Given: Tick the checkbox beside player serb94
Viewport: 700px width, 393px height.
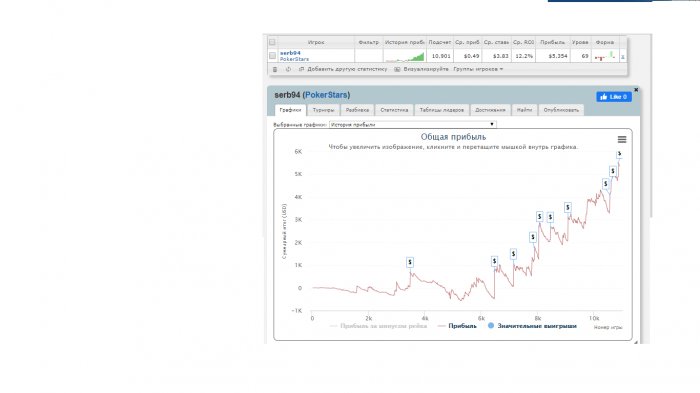Looking at the screenshot, I should pos(272,56).
